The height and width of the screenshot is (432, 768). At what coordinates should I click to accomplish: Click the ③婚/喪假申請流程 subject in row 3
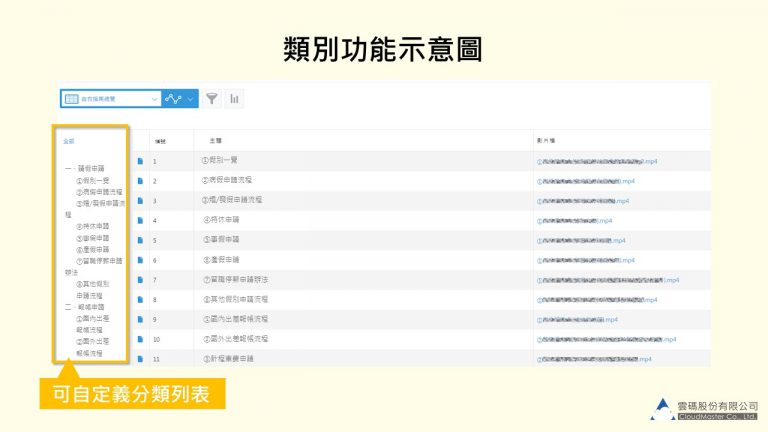[x=234, y=200]
